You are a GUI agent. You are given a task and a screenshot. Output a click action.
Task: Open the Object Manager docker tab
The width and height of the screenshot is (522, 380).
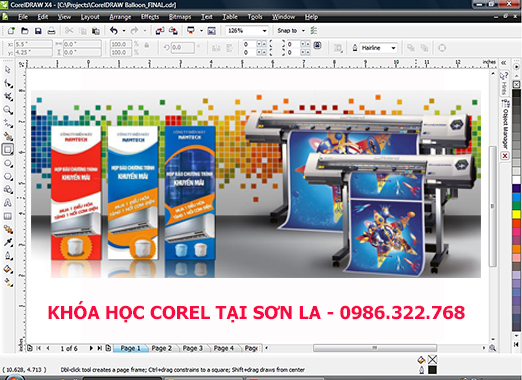(505, 124)
